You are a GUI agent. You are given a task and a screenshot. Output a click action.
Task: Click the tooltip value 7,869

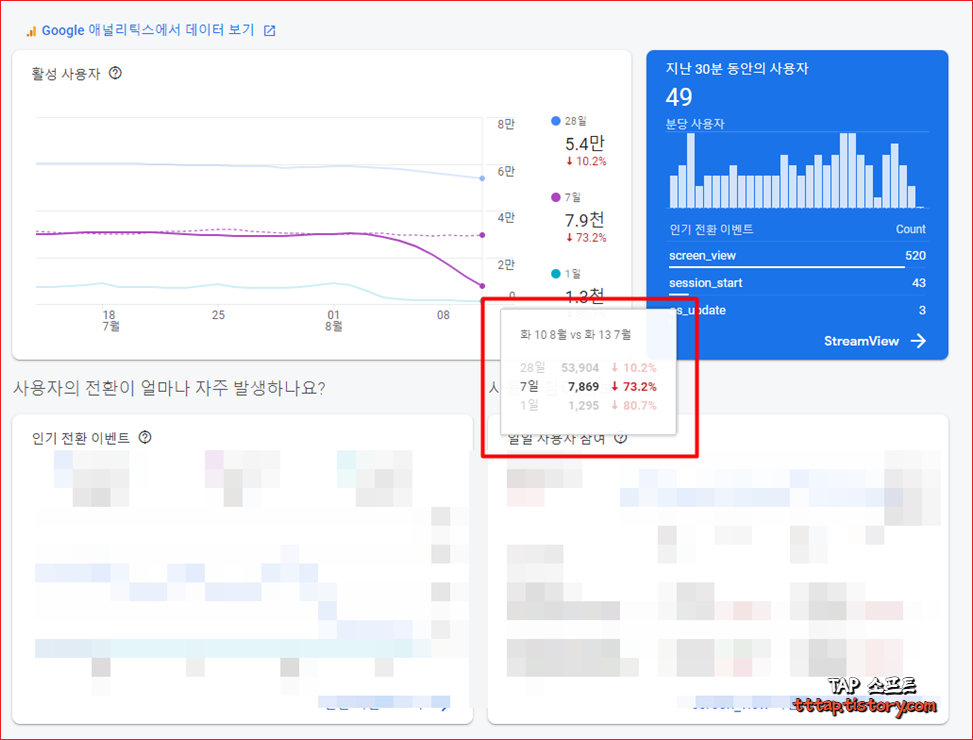583,386
